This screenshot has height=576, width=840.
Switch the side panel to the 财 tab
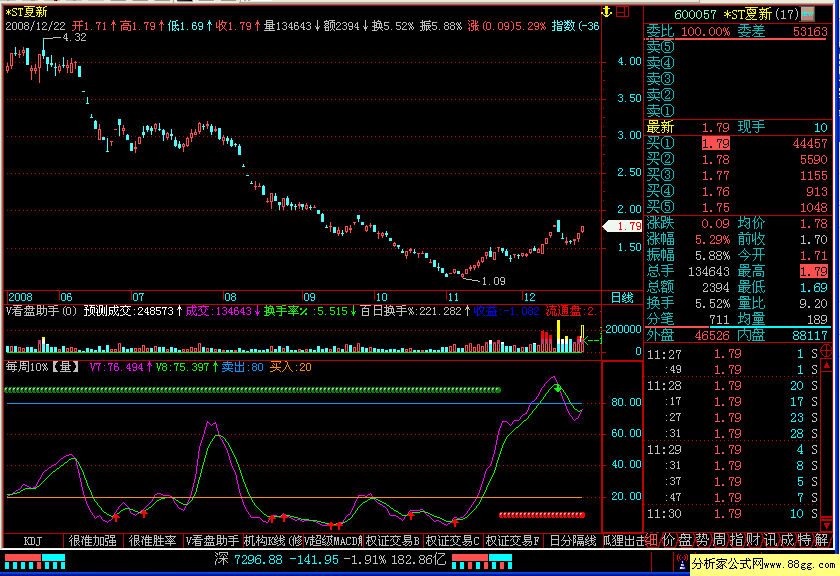(x=753, y=540)
